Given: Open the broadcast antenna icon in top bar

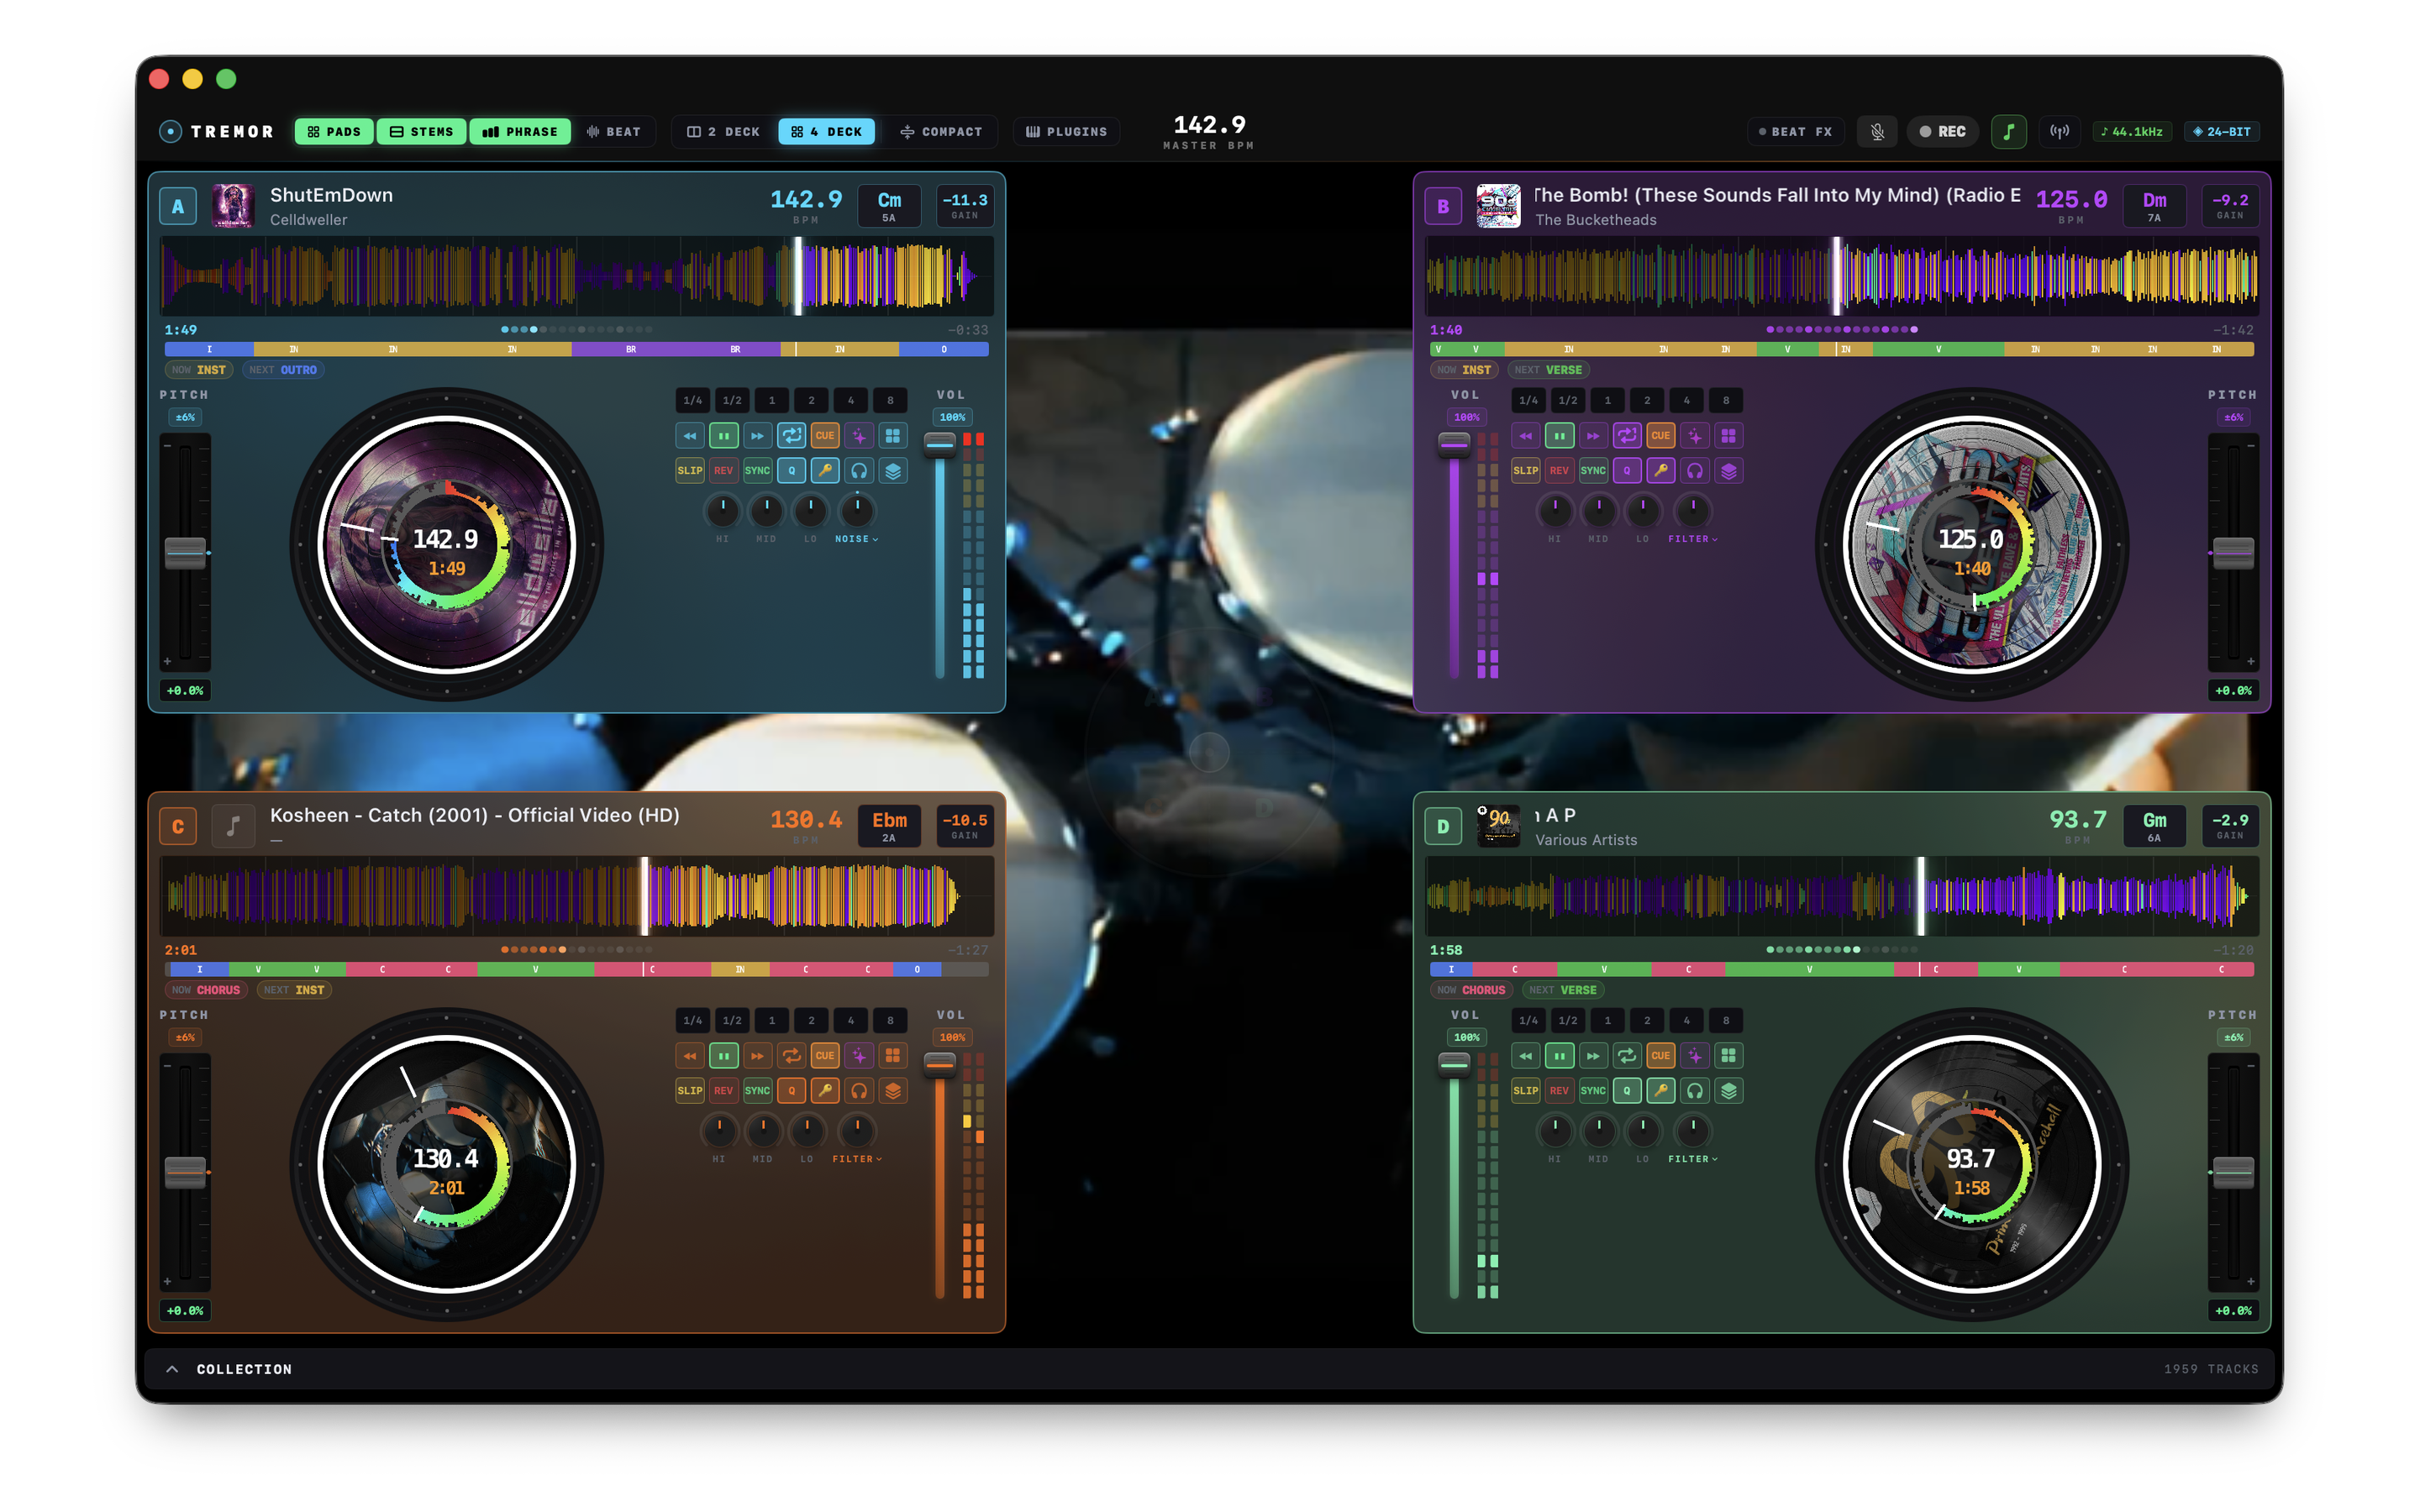Looking at the screenshot, I should click(2059, 132).
